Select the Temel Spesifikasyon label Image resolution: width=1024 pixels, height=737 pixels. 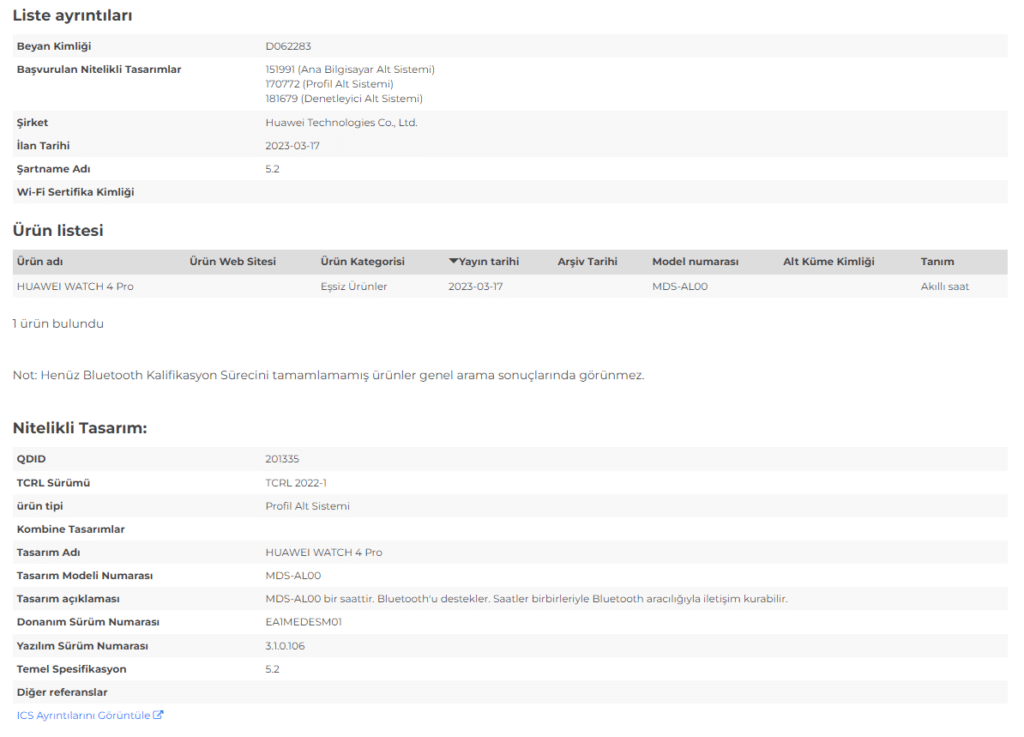pos(72,669)
